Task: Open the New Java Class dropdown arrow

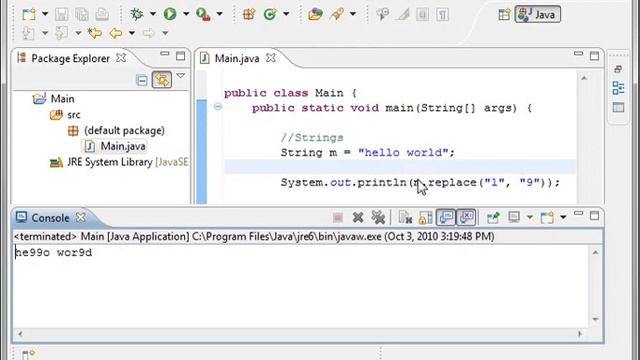Action: click(286, 14)
